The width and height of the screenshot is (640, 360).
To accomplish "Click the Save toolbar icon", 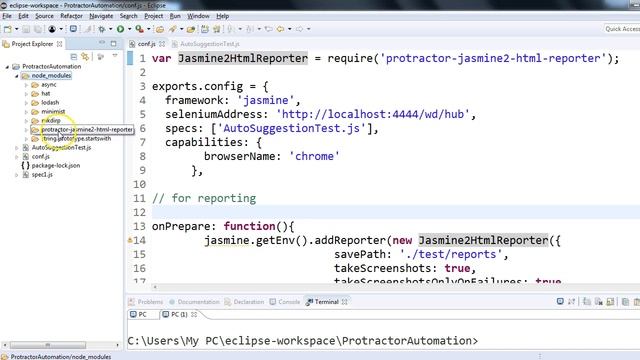I will (x=26, y=29).
